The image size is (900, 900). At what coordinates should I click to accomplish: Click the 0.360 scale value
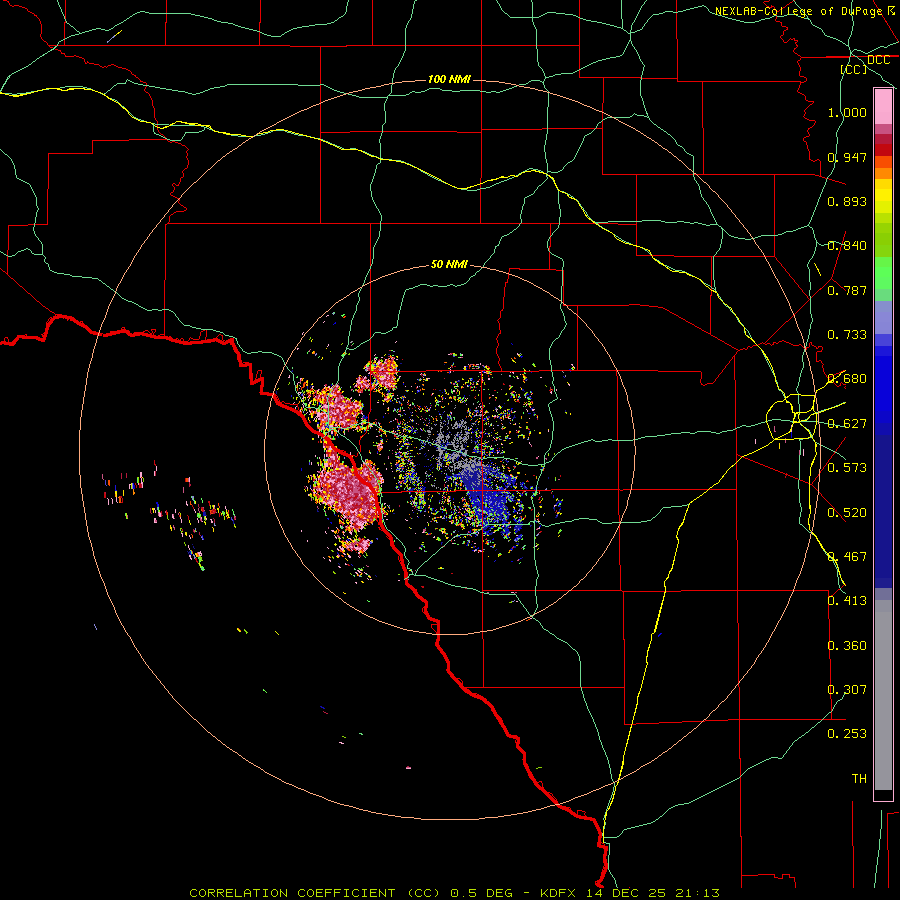(x=847, y=646)
